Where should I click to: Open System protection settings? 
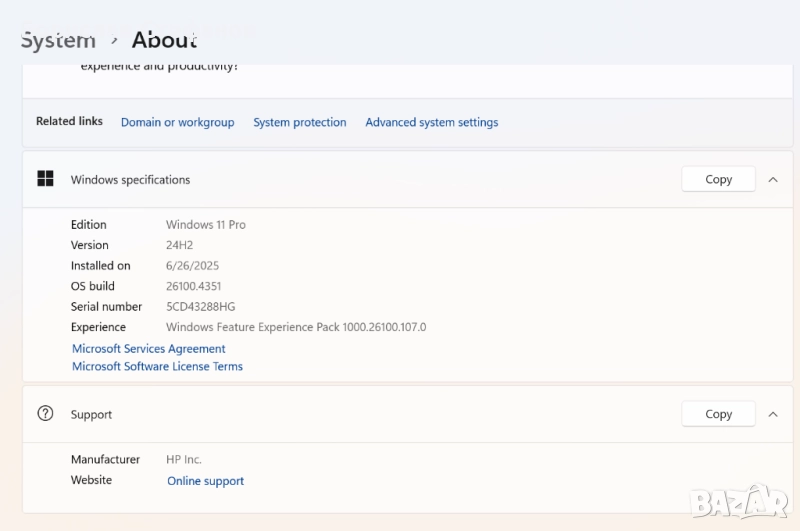(299, 122)
